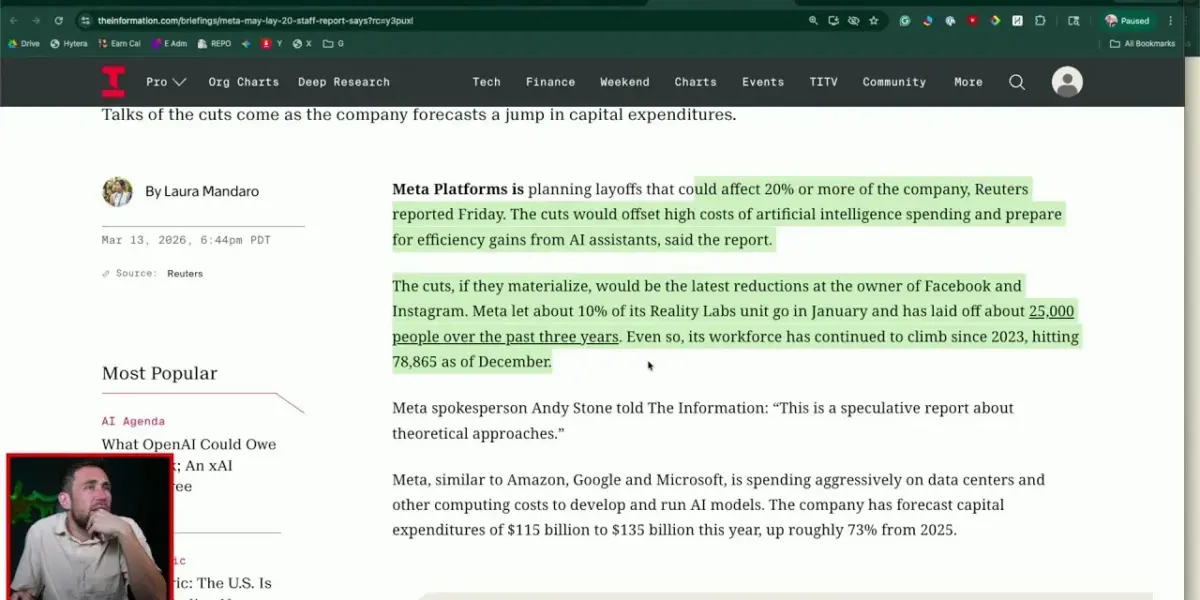1200x600 pixels.
Task: Go to the Tech section
Action: (x=486, y=82)
